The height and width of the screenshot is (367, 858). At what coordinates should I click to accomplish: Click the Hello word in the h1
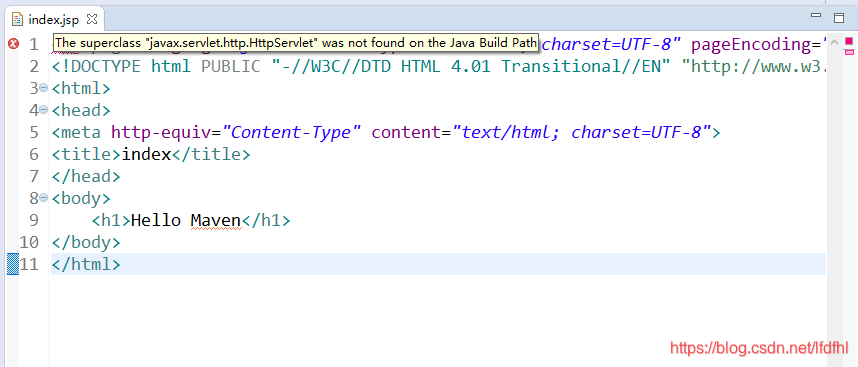(156, 220)
